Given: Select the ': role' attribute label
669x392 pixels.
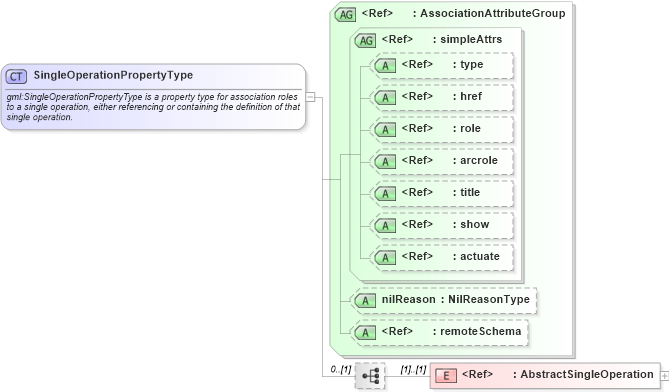Looking at the screenshot, I should tap(467, 128).
